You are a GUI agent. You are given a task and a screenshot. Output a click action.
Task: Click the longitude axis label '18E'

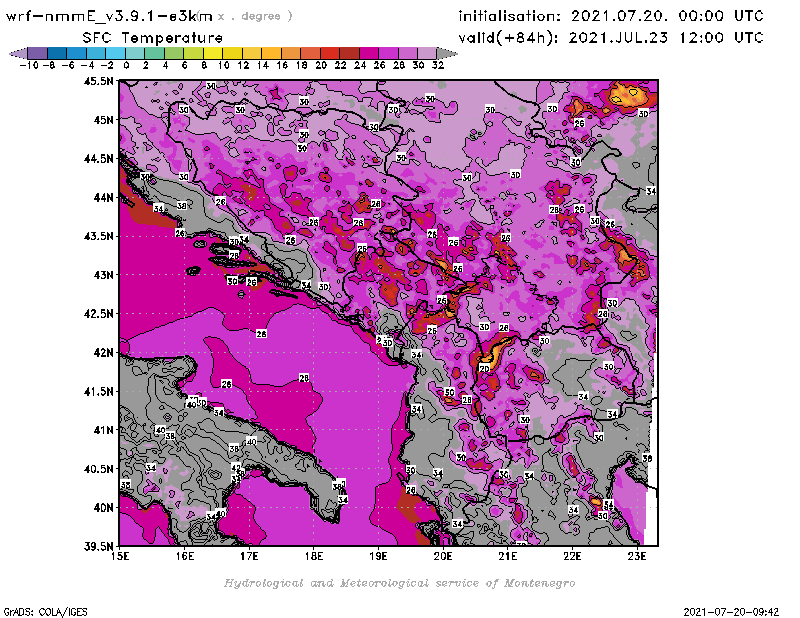coord(314,556)
